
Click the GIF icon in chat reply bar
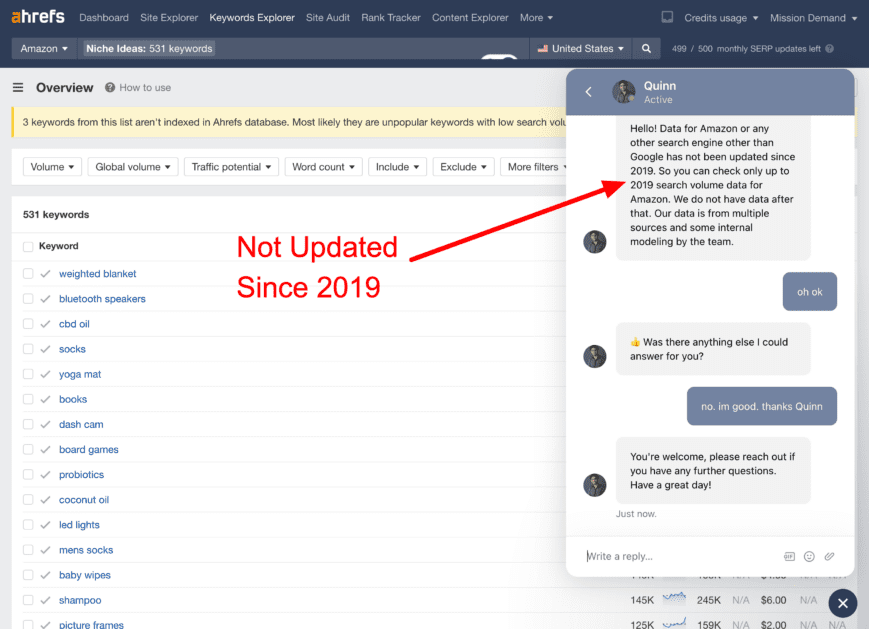[789, 556]
